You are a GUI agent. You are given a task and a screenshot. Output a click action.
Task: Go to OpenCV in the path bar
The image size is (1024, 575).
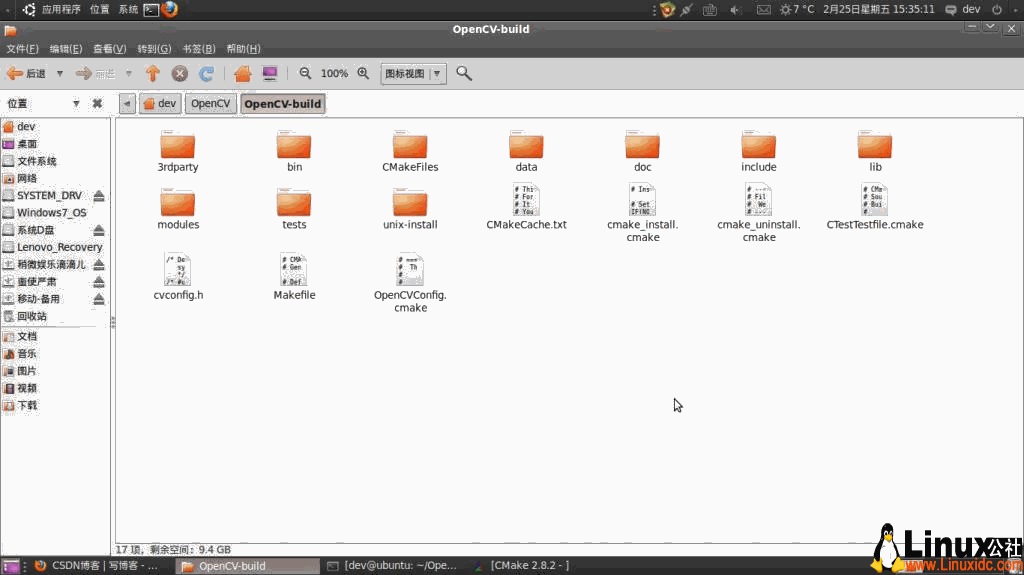[x=210, y=103]
